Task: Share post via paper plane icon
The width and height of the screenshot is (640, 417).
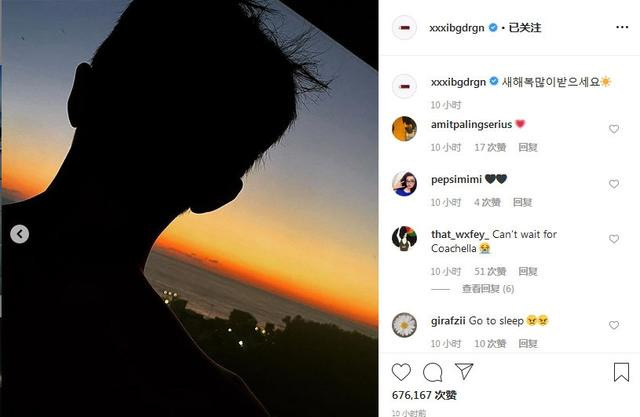Action: click(464, 371)
